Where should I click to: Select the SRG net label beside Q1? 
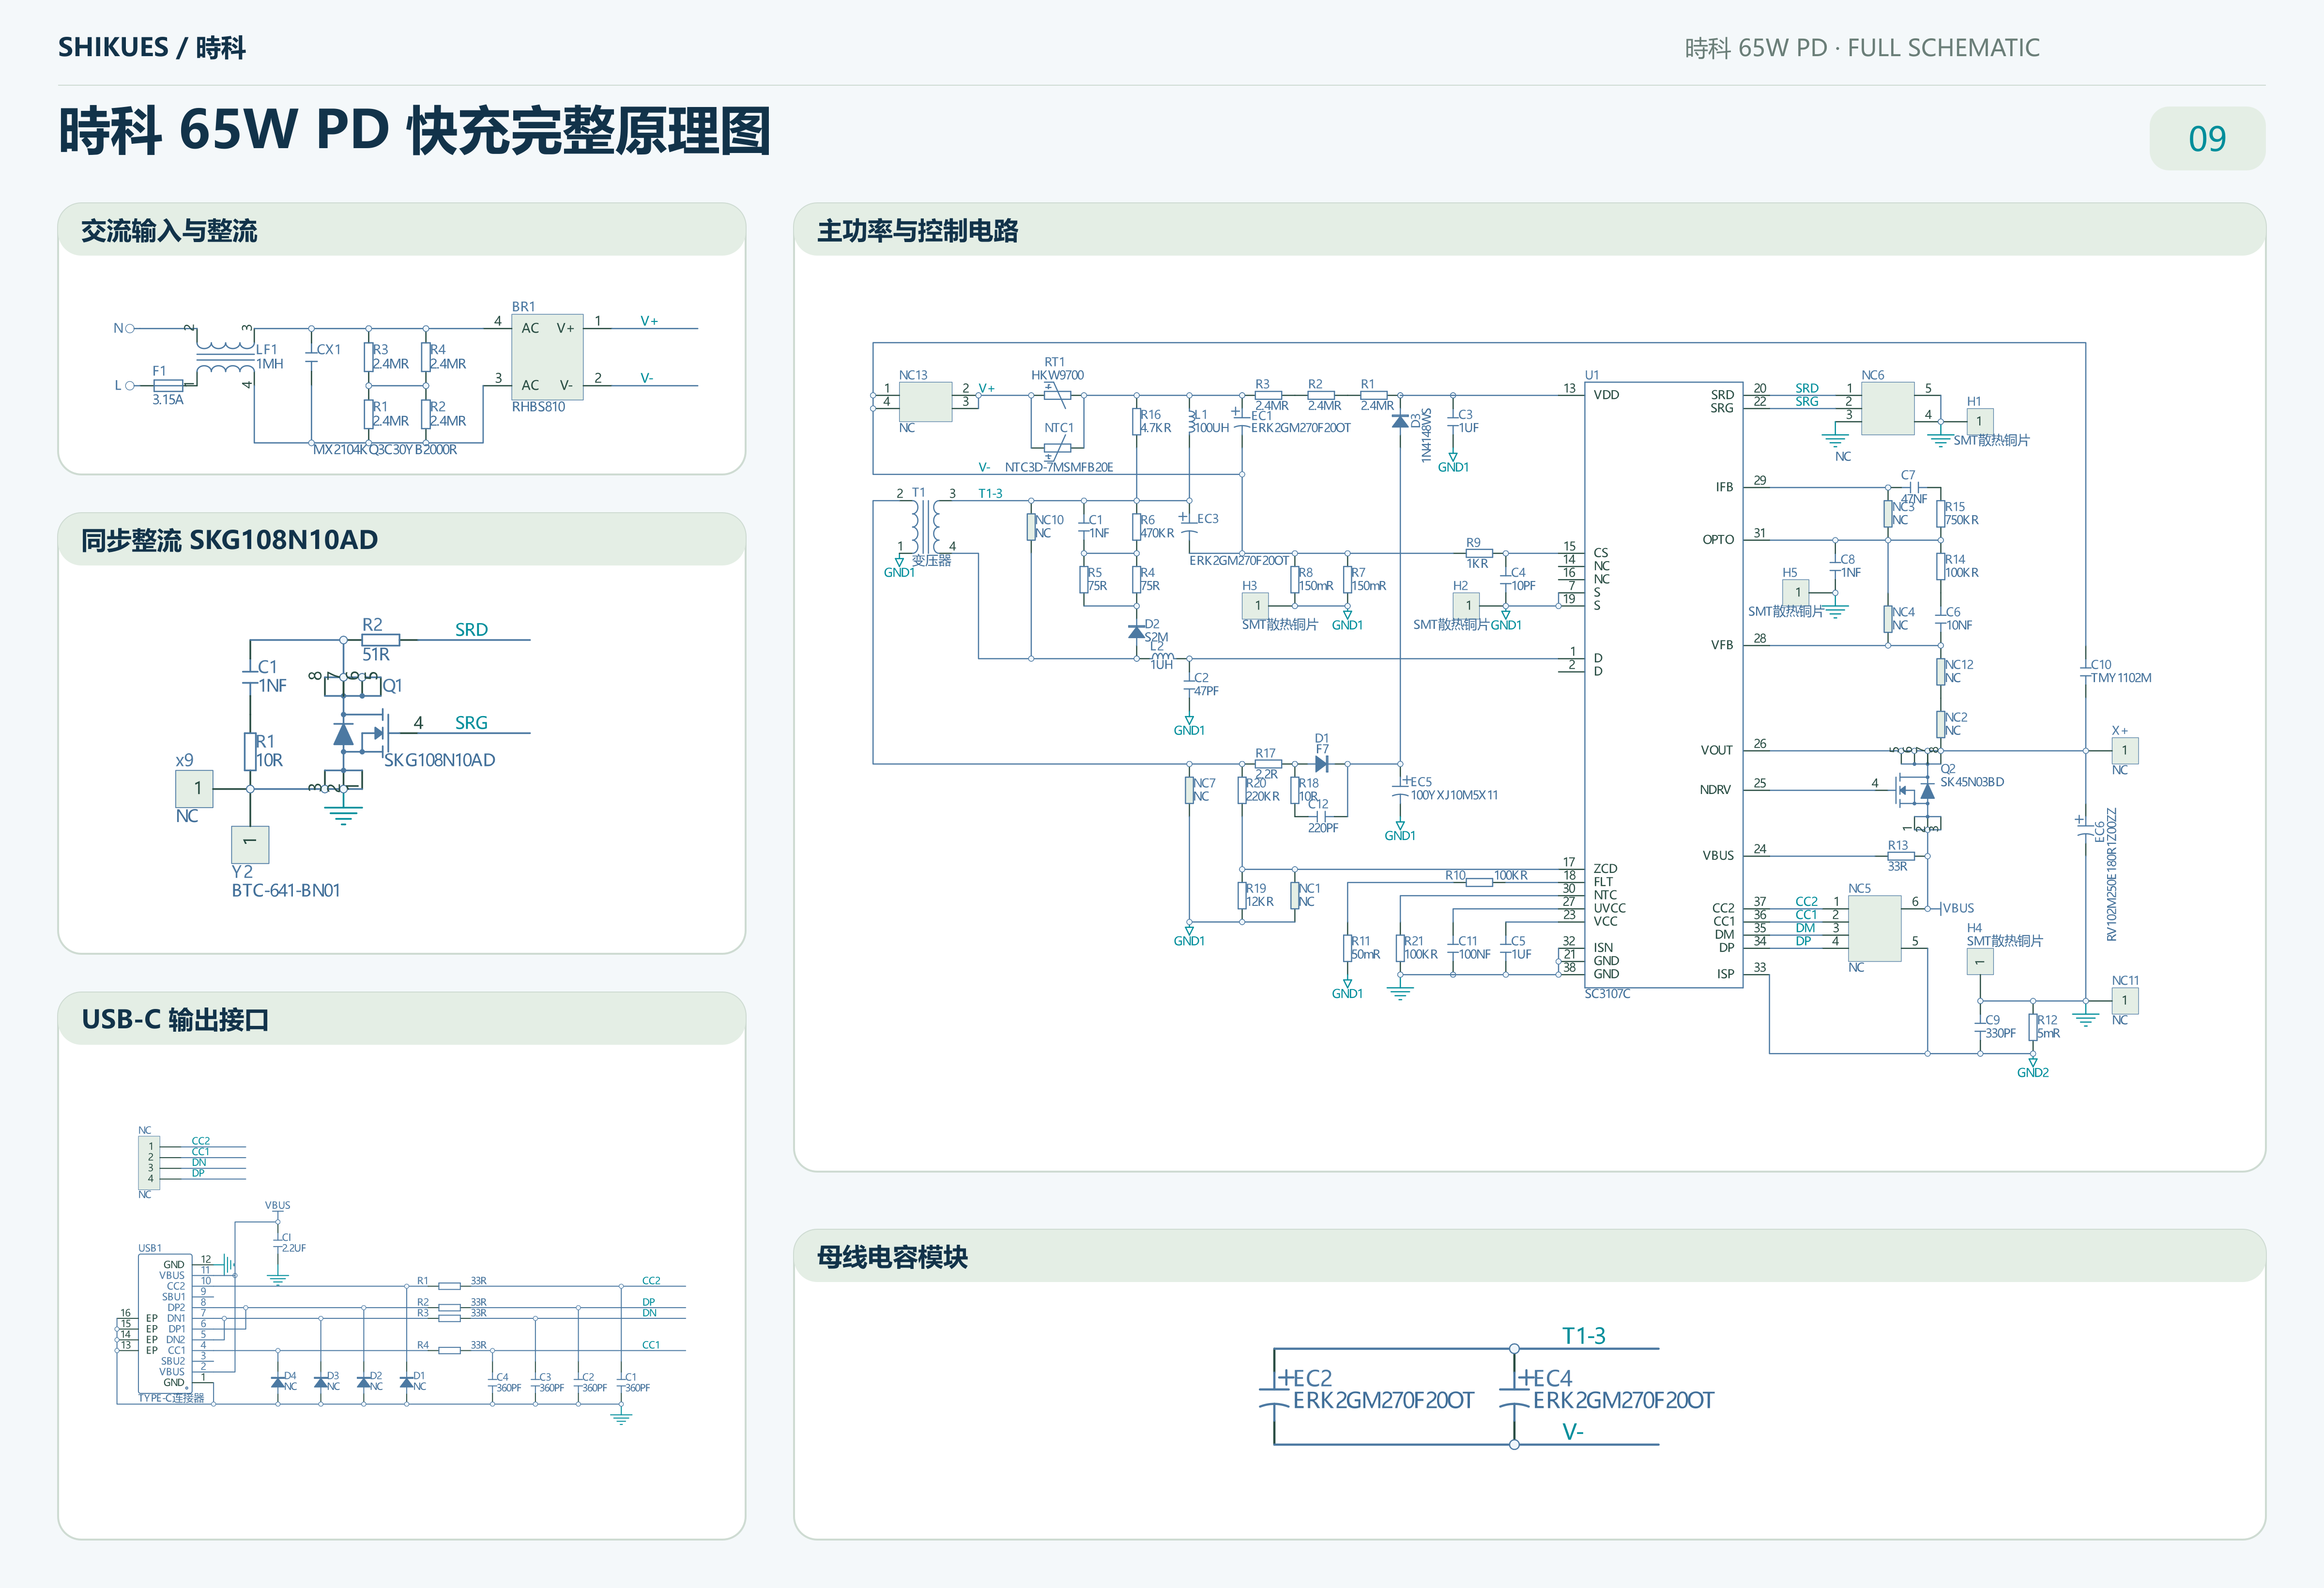point(471,723)
